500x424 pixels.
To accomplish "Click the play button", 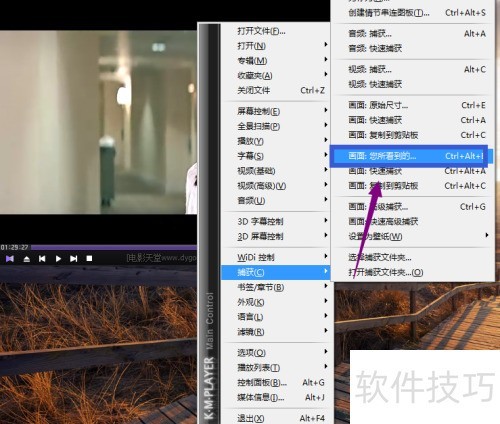I will pyautogui.click(x=58, y=259).
